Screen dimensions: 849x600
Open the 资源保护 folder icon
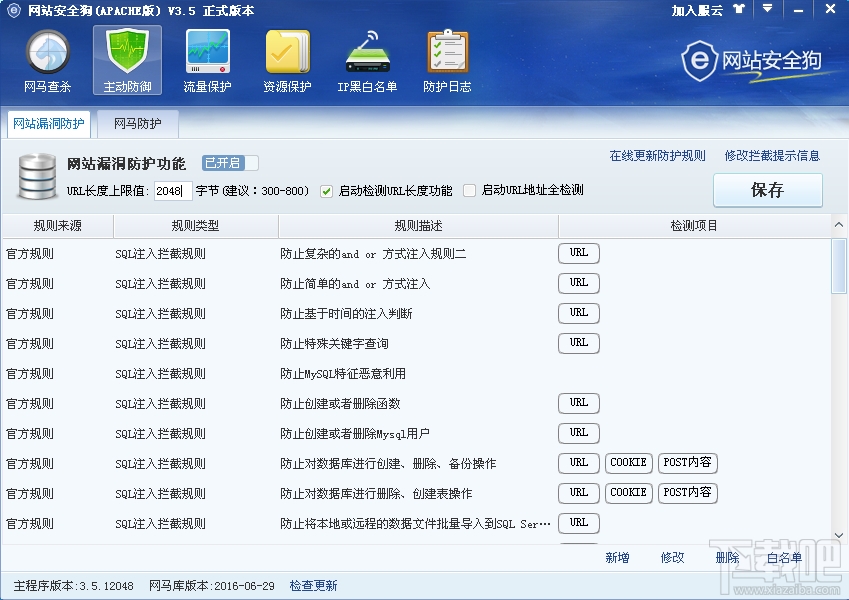tap(287, 61)
